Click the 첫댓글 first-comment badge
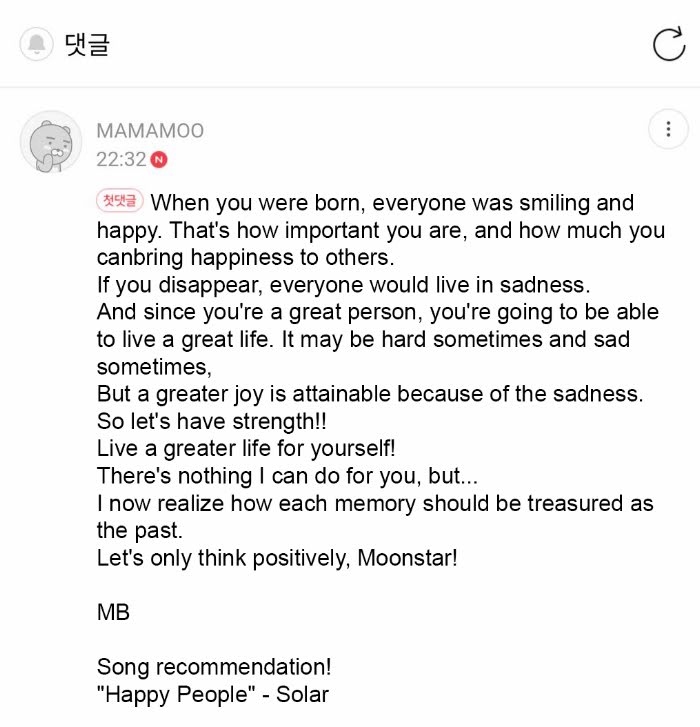 [x=120, y=201]
